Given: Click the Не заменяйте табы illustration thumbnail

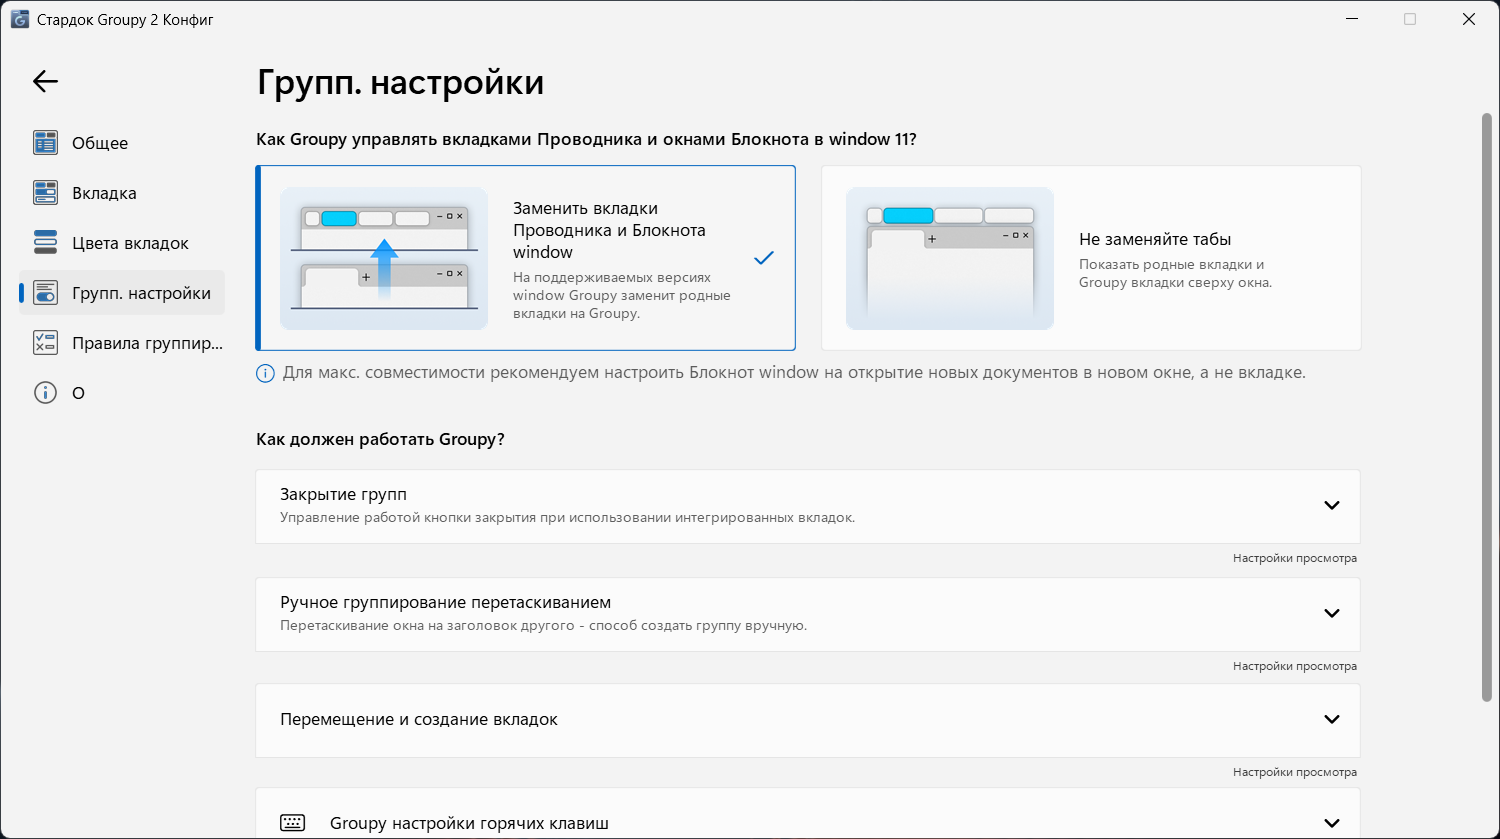Looking at the screenshot, I should [x=950, y=258].
